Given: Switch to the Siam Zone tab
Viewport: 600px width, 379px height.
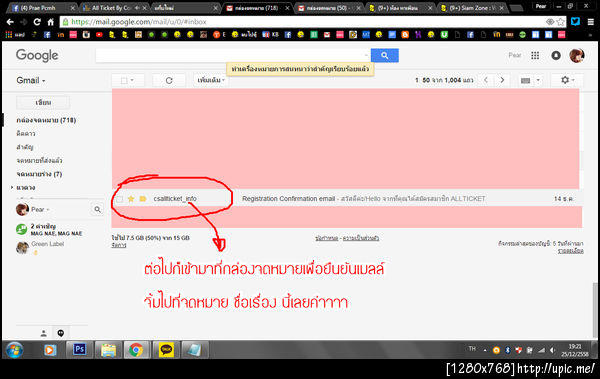Looking at the screenshot, I should pyautogui.click(x=472, y=8).
